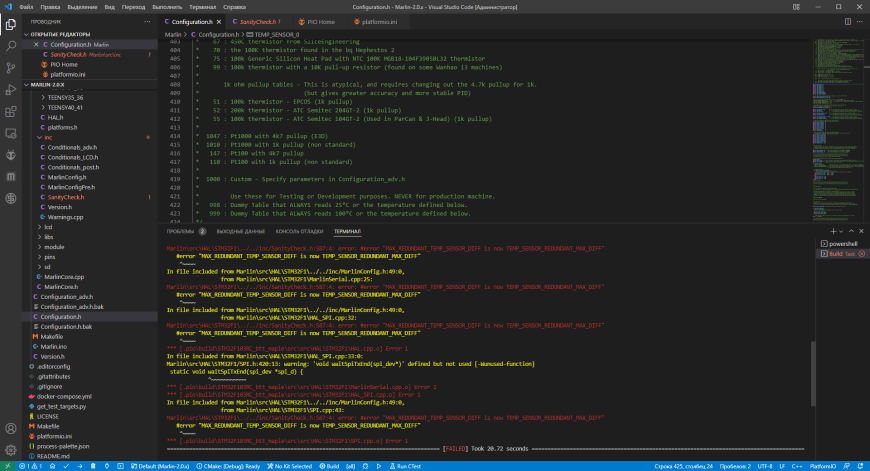Open the Auto Build Marlin 'M' view
870x471 pixels.
pos(11,176)
